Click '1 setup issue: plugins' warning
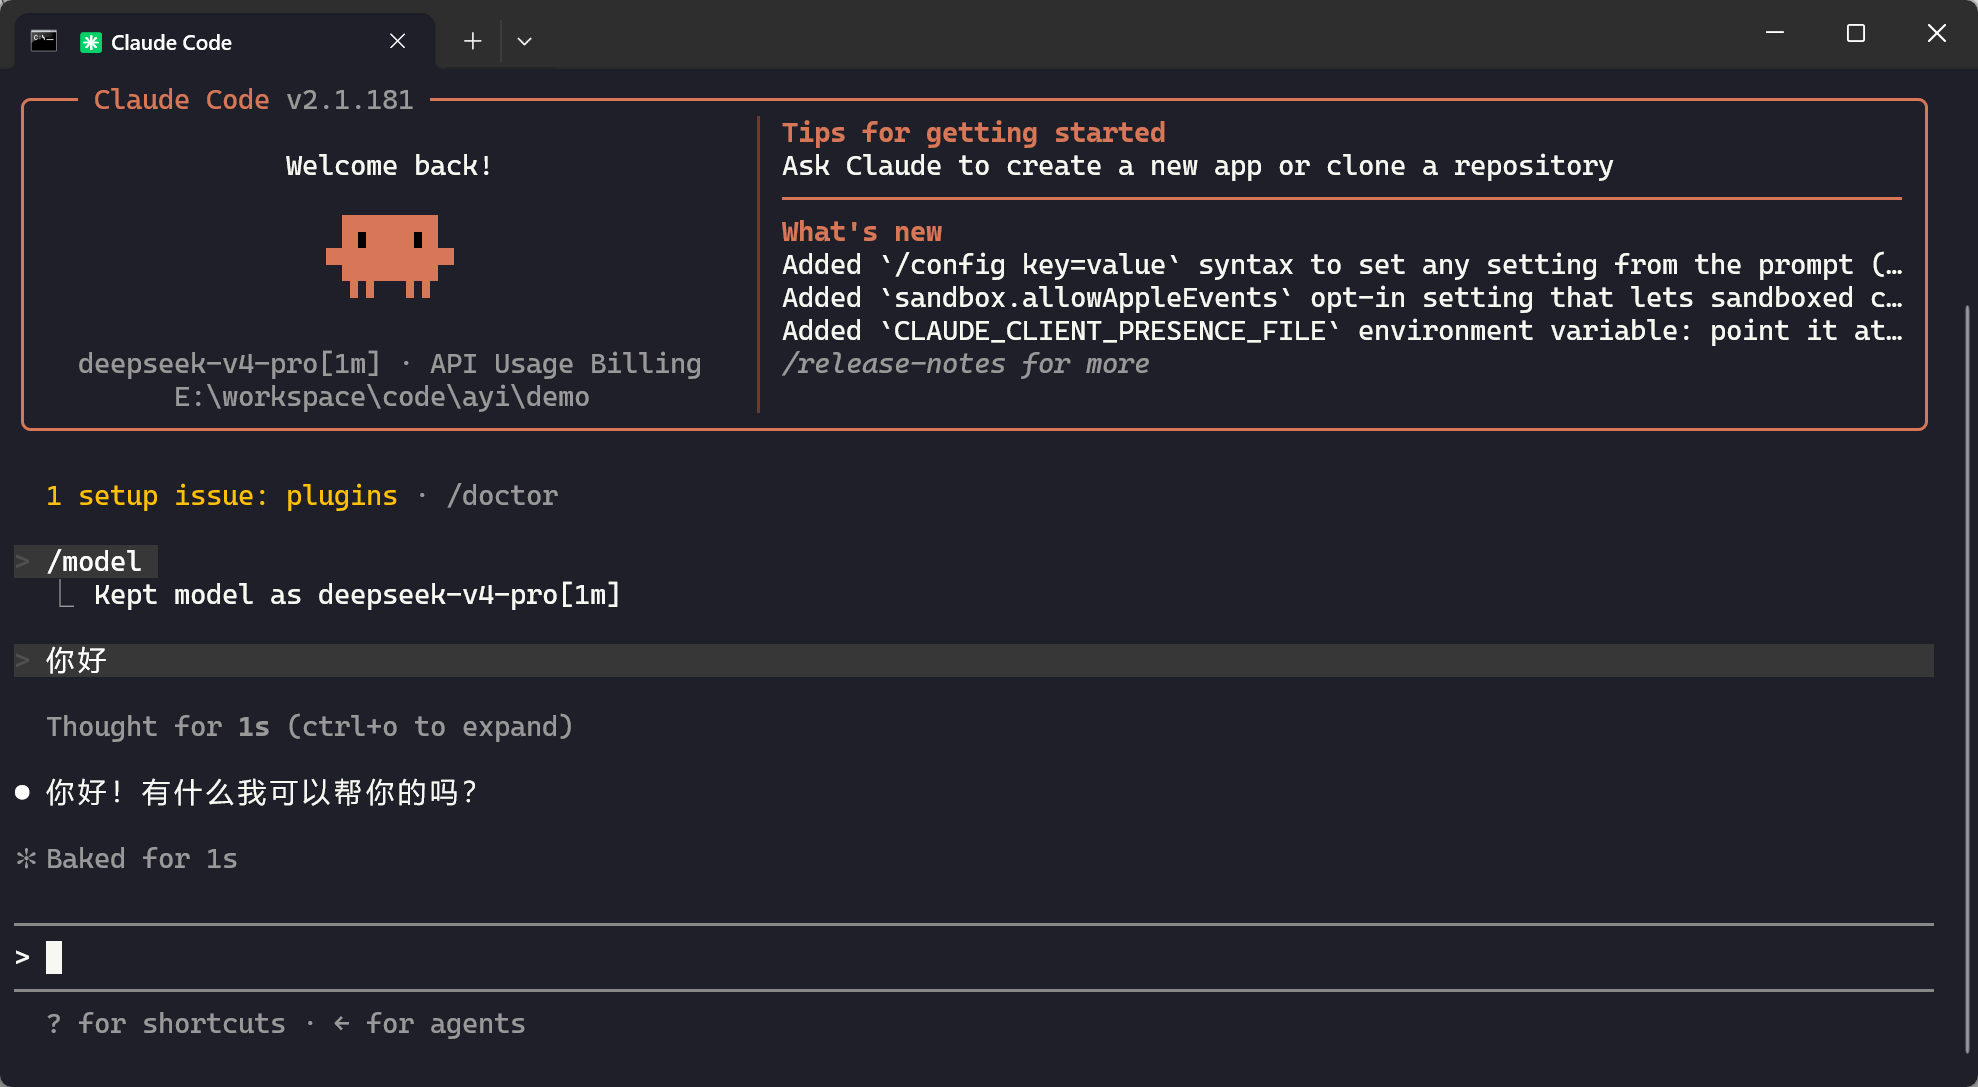1978x1087 pixels. pyautogui.click(x=222, y=495)
